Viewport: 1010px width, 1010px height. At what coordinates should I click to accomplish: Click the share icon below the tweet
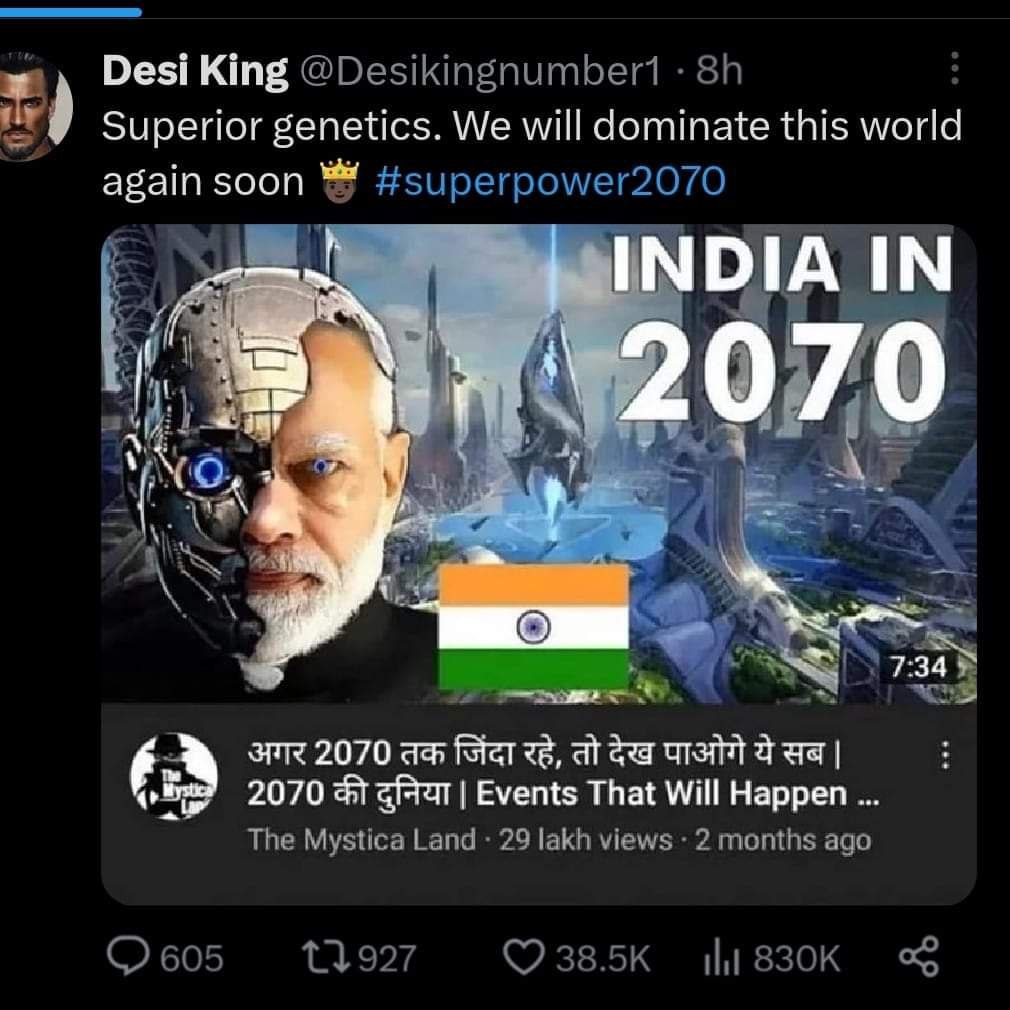coord(919,957)
